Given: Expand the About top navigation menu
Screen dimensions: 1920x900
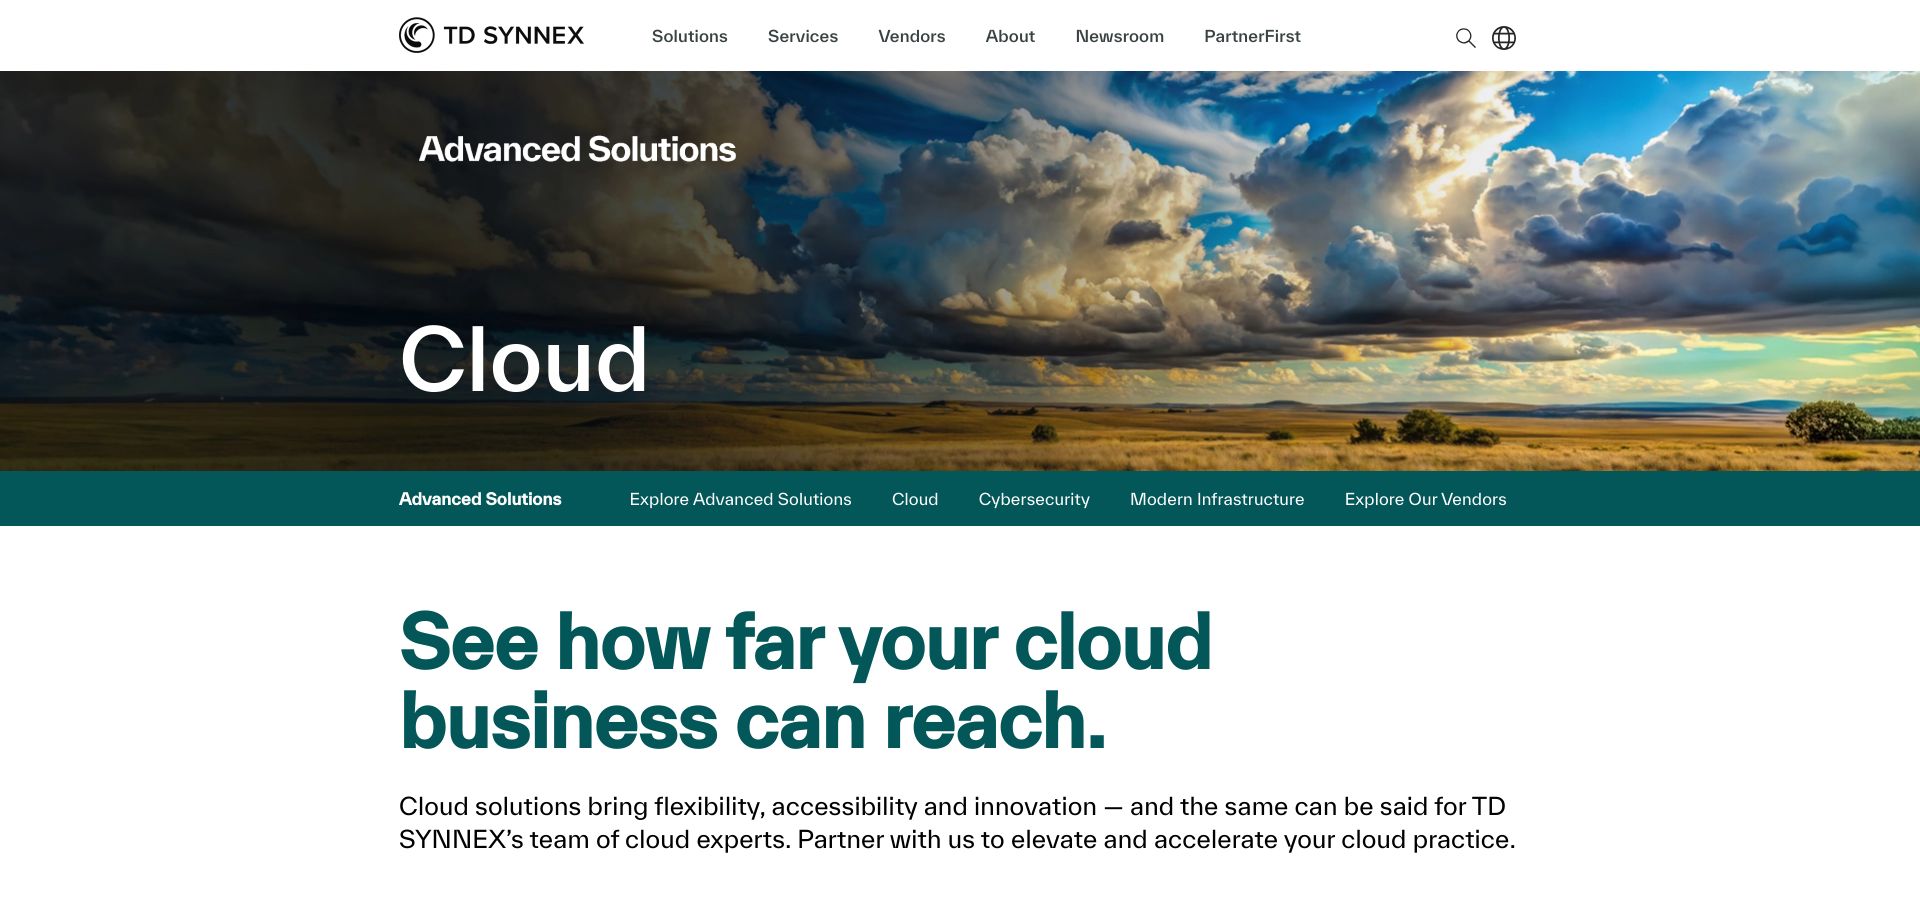Looking at the screenshot, I should coord(1010,36).
